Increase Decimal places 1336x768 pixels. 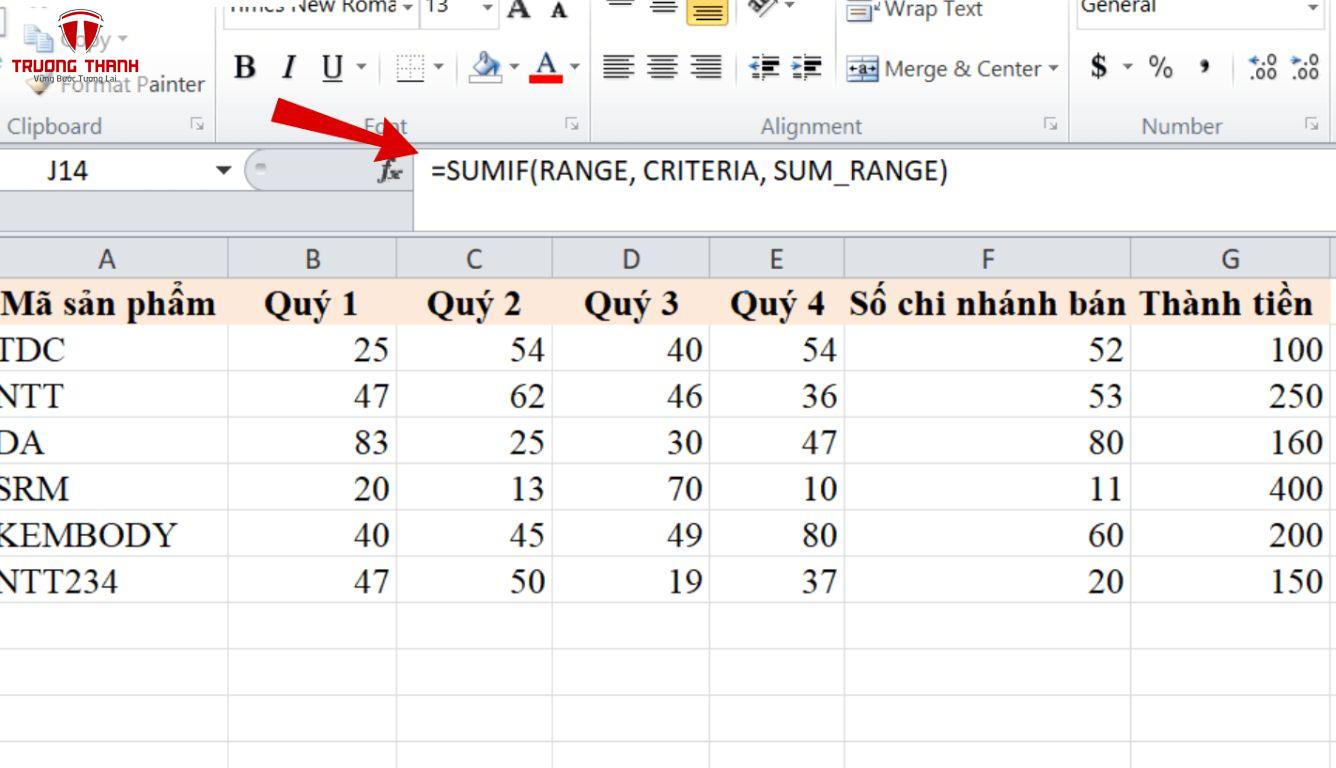1263,67
